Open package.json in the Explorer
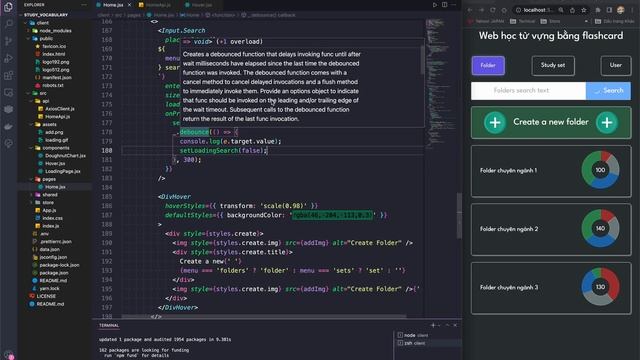The width and height of the screenshot is (640, 360). 54,273
